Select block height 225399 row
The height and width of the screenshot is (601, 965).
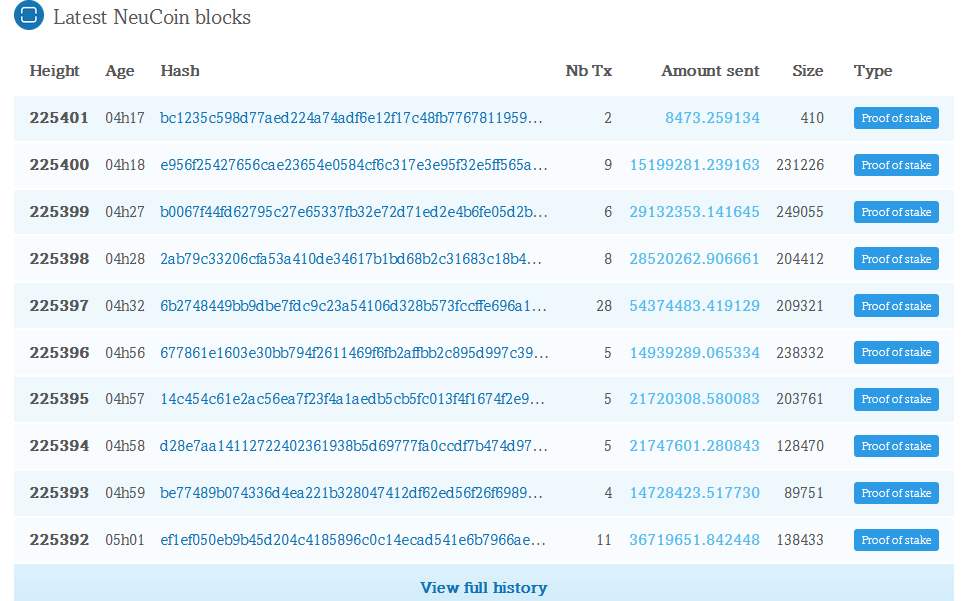coord(484,212)
